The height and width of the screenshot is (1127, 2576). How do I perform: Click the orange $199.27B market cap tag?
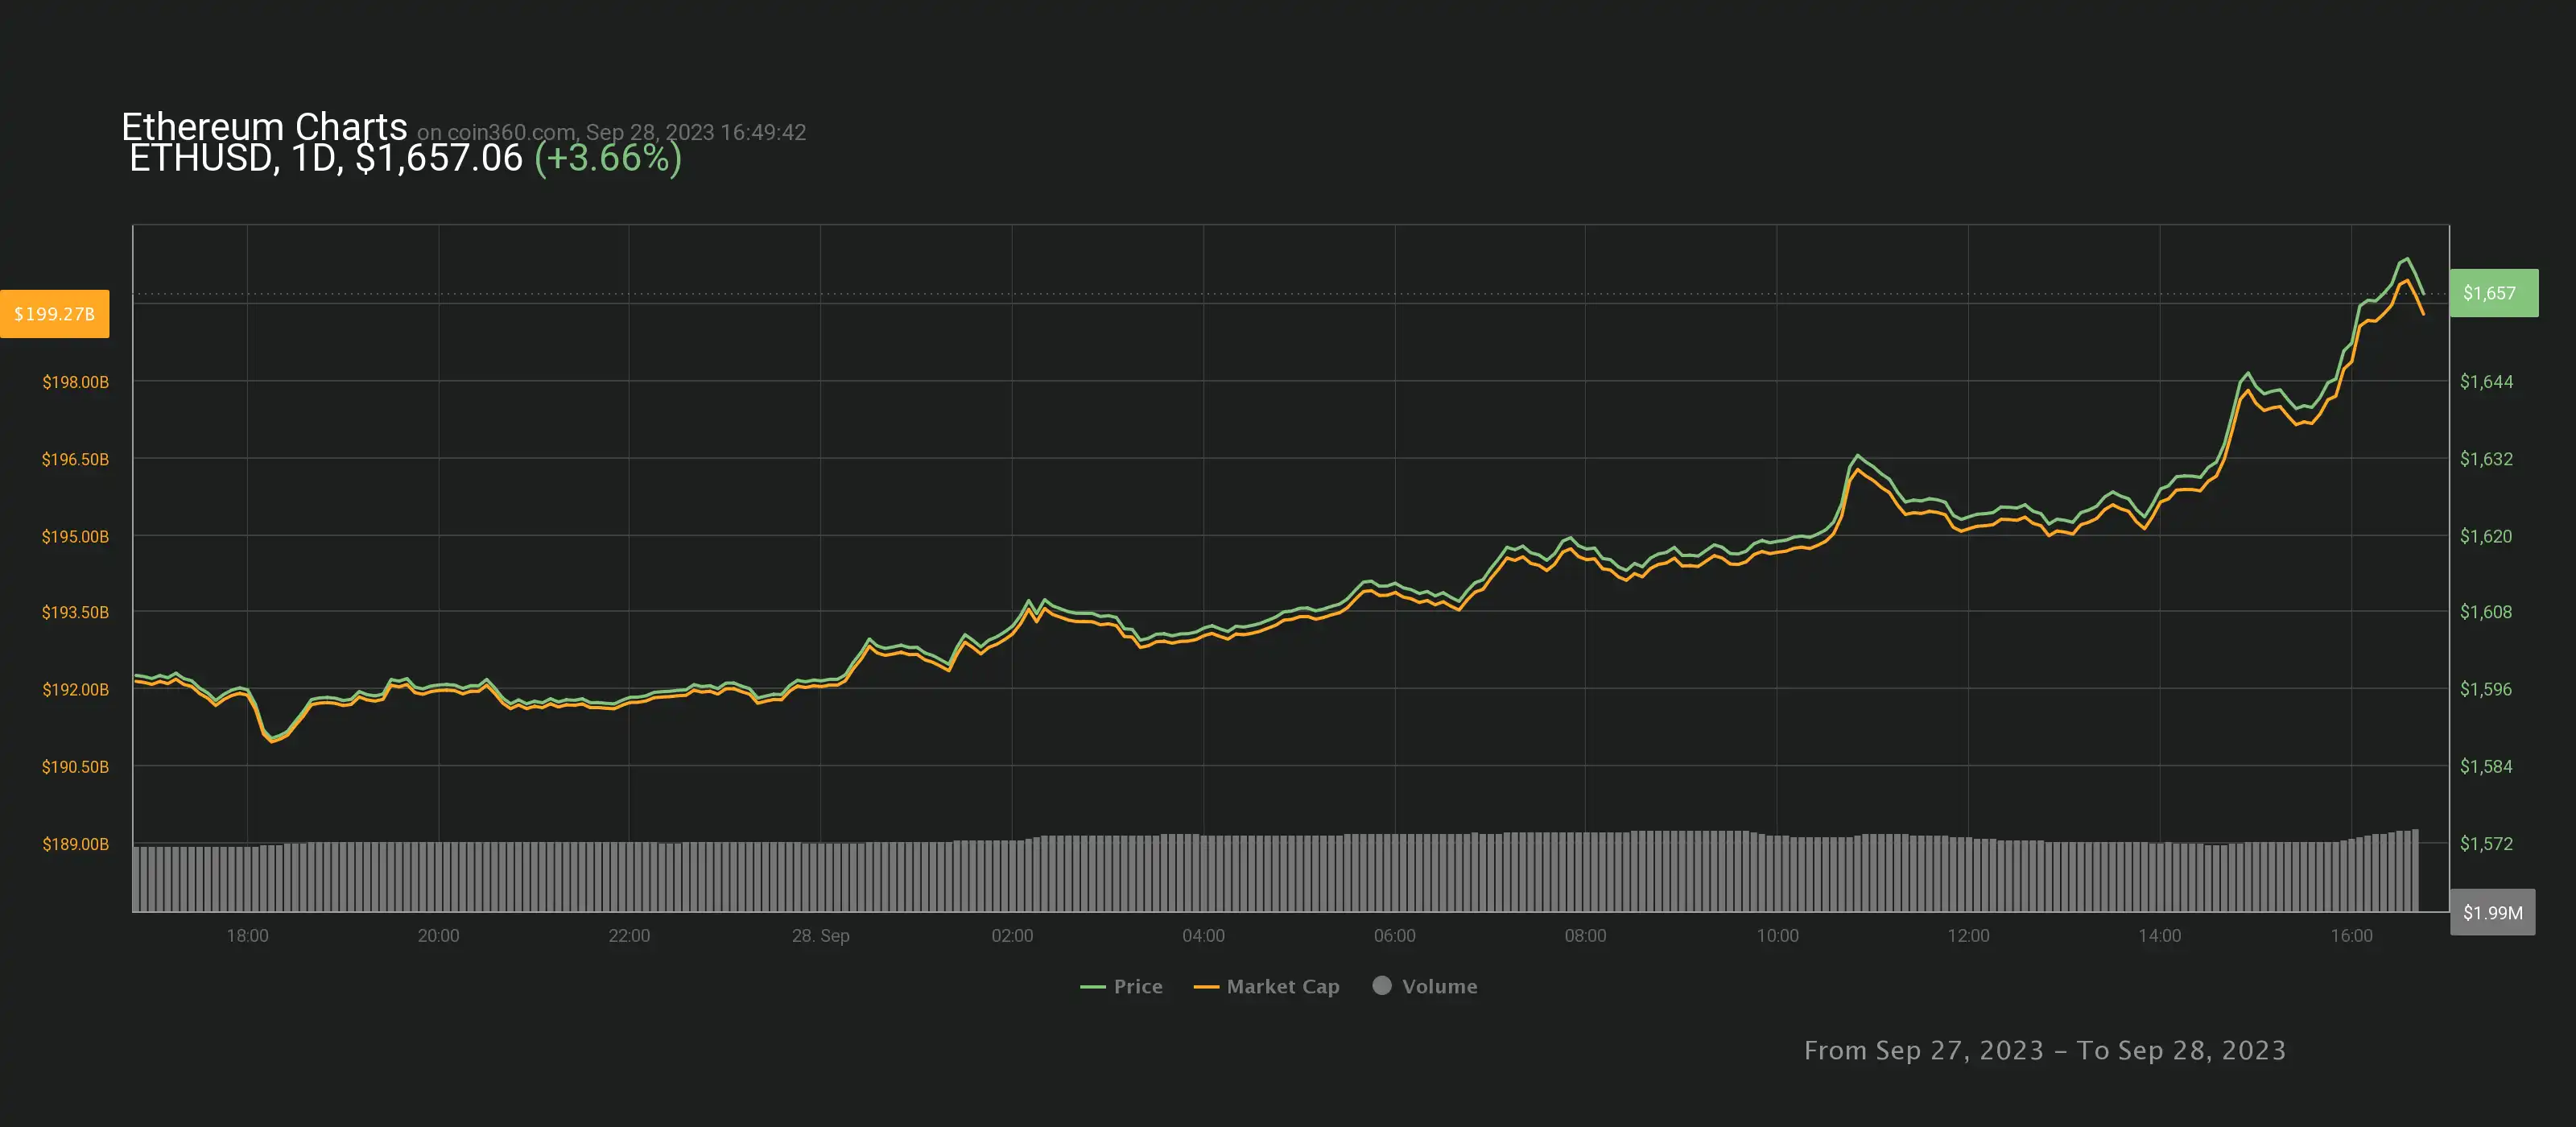pos(55,314)
